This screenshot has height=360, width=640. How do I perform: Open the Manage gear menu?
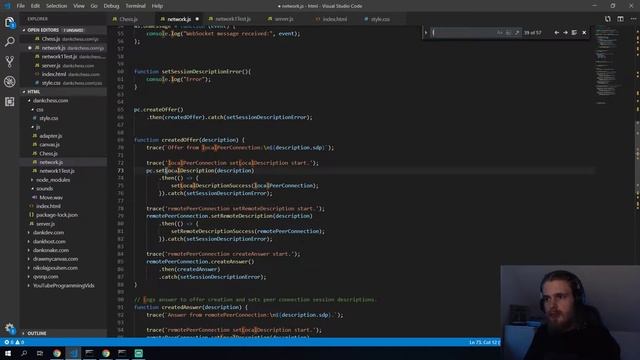[9, 328]
